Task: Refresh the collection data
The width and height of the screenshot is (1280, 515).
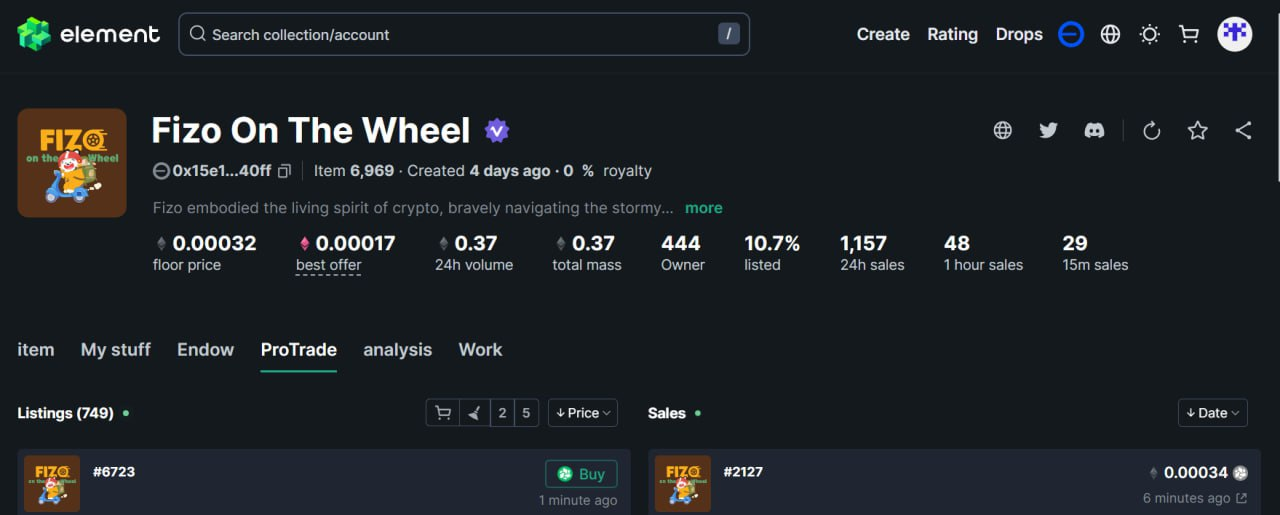Action: click(x=1151, y=130)
